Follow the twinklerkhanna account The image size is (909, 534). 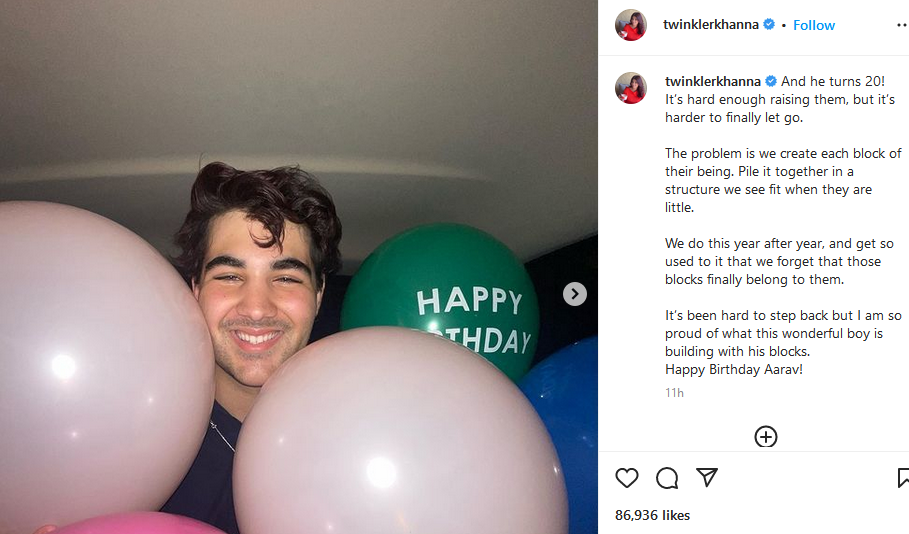coord(814,25)
